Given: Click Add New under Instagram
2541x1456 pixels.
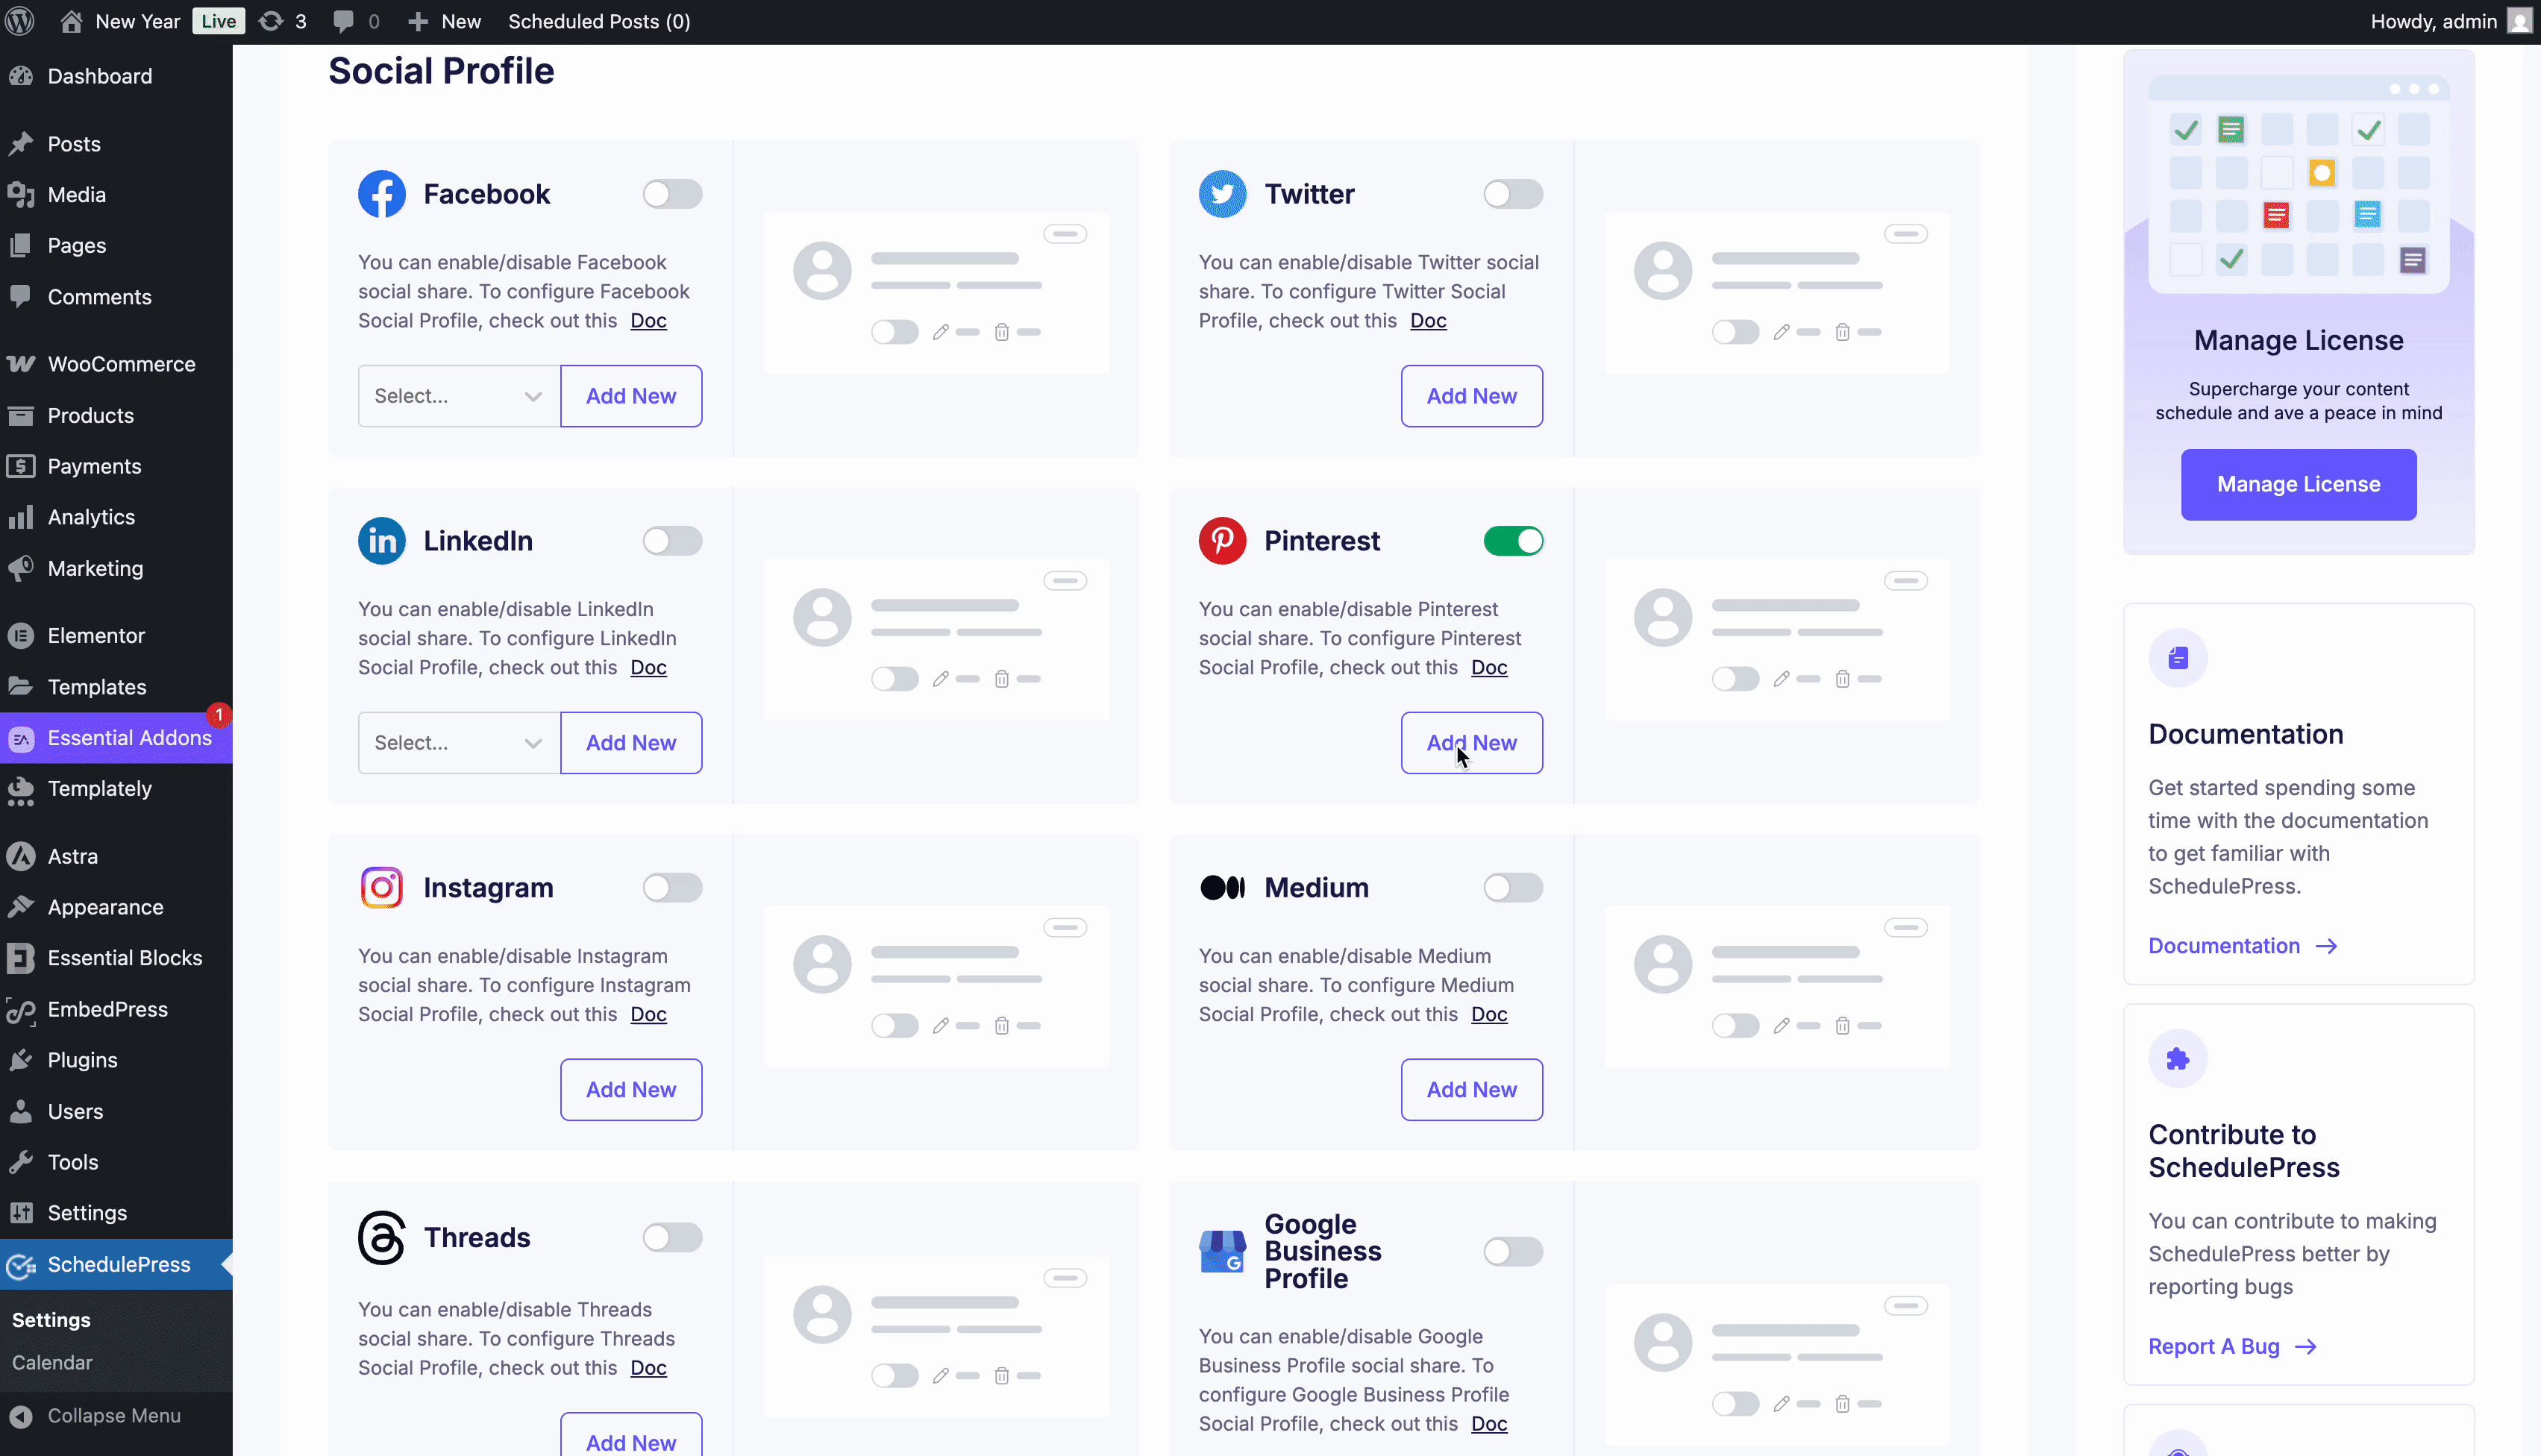Looking at the screenshot, I should 631,1090.
